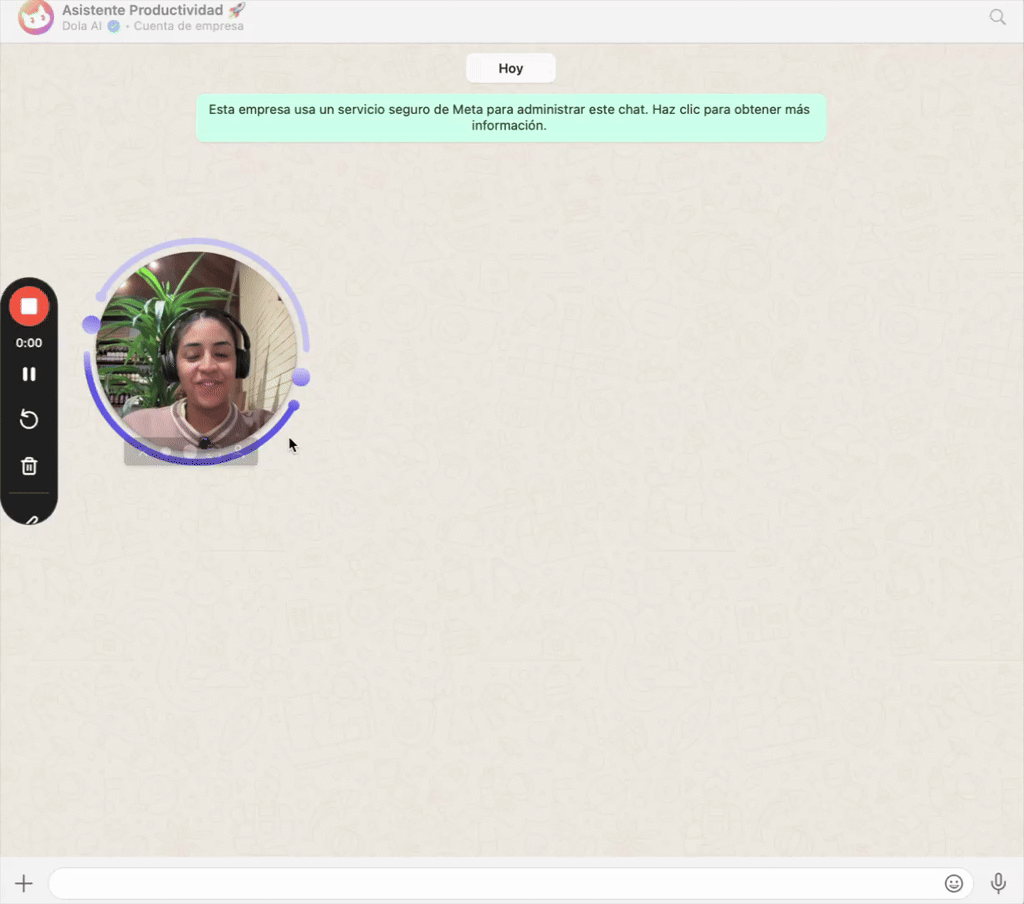Click the Hoy date label

pos(511,69)
